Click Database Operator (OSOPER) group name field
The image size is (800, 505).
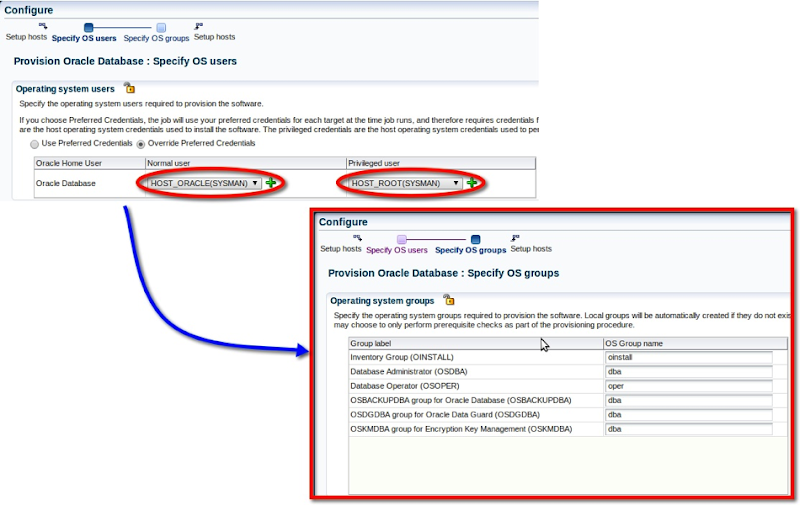pos(689,386)
